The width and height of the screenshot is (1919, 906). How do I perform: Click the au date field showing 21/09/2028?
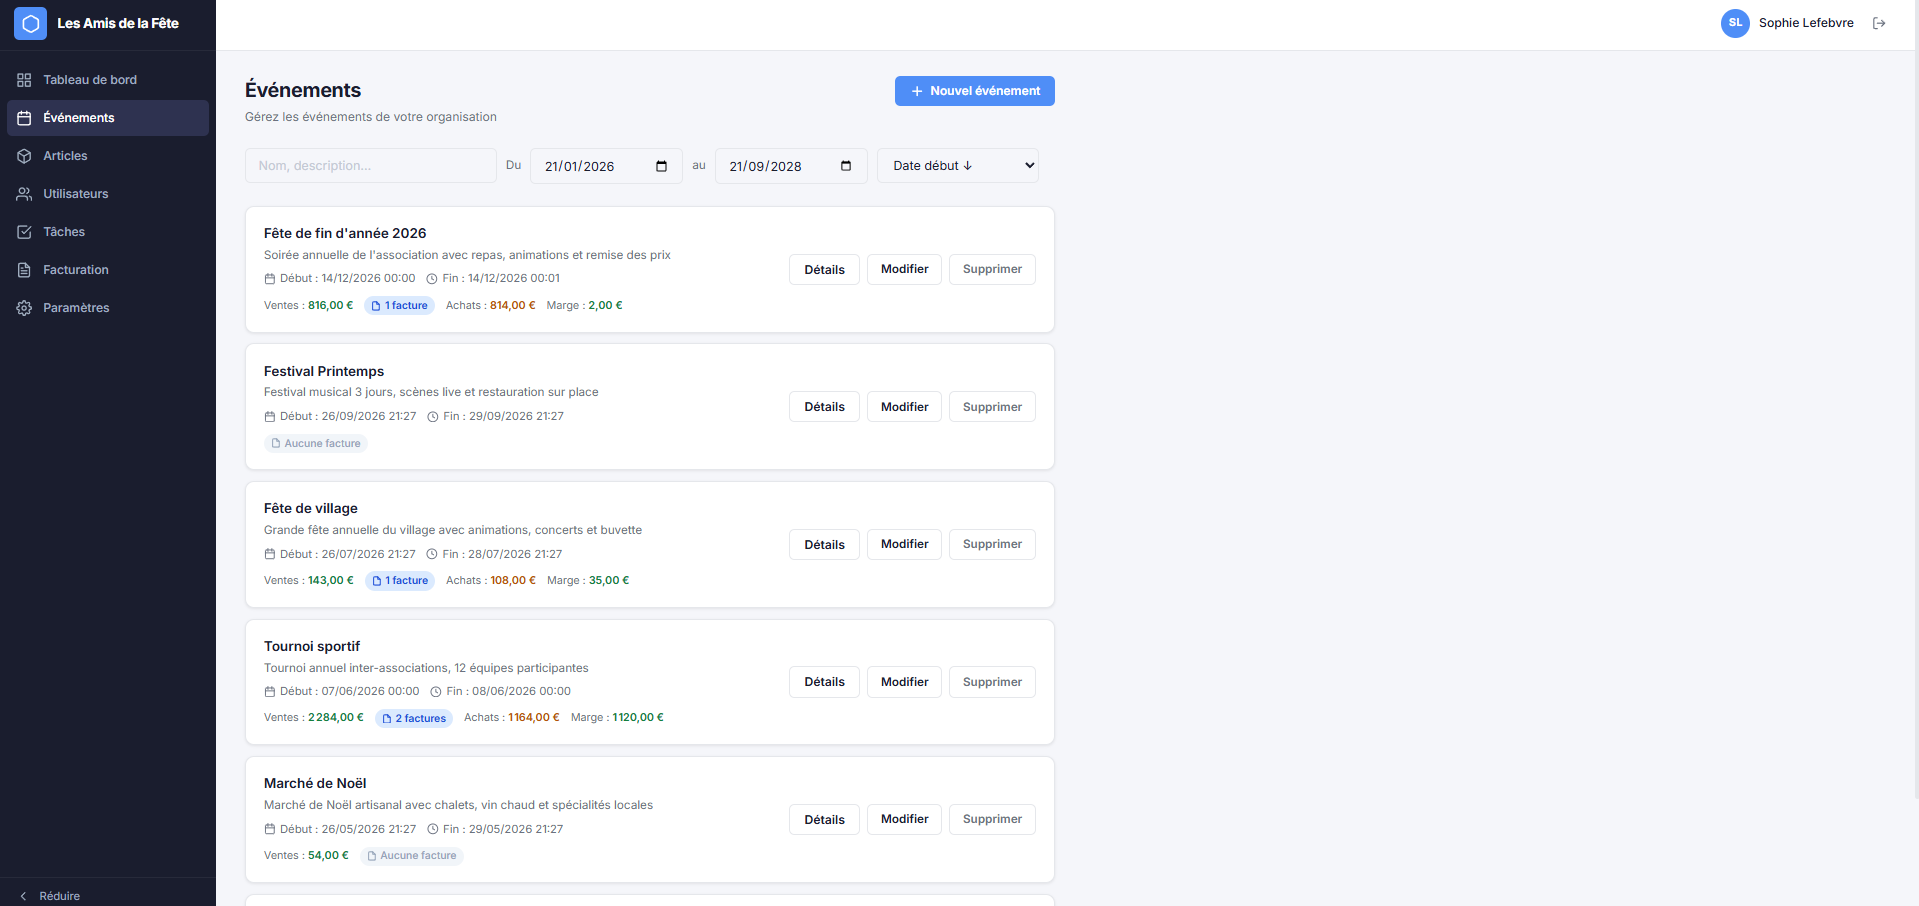click(x=791, y=166)
